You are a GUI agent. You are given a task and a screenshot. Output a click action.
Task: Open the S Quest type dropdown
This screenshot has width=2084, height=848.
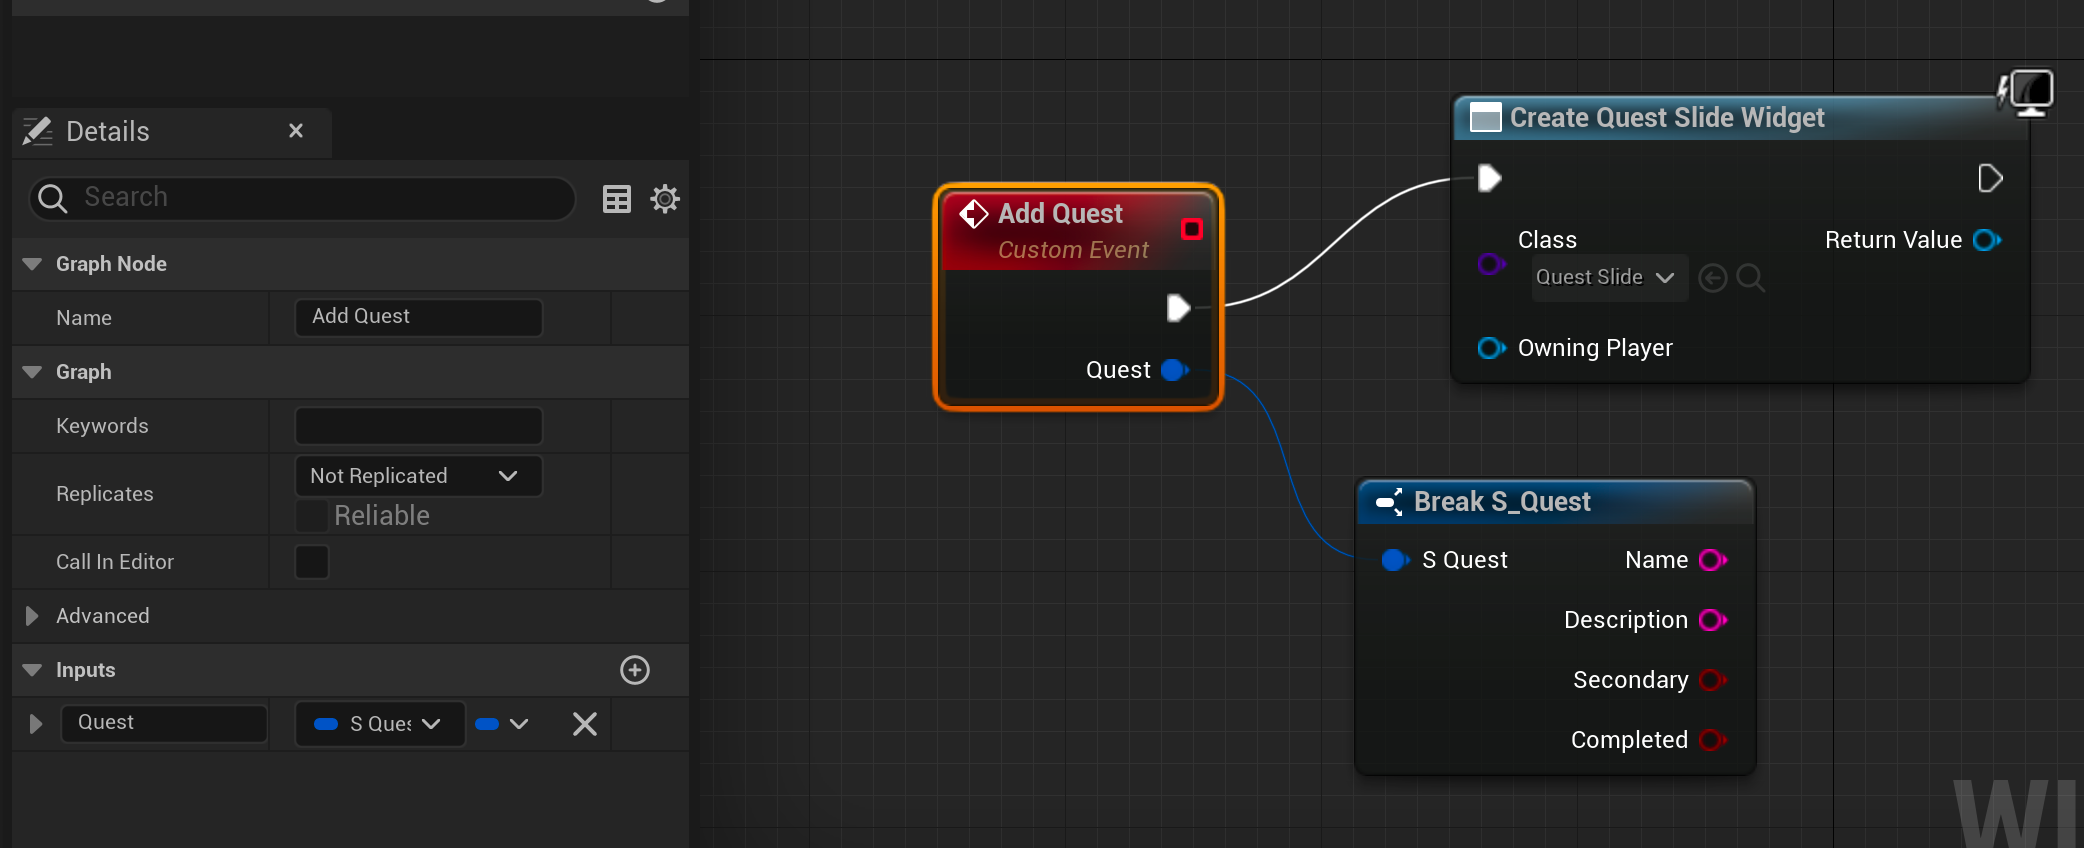tap(380, 724)
